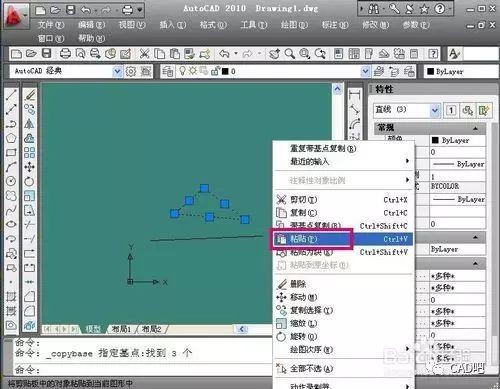The image size is (500, 389).
Task: Open Undo history dropdown arrow
Action: [236, 53]
